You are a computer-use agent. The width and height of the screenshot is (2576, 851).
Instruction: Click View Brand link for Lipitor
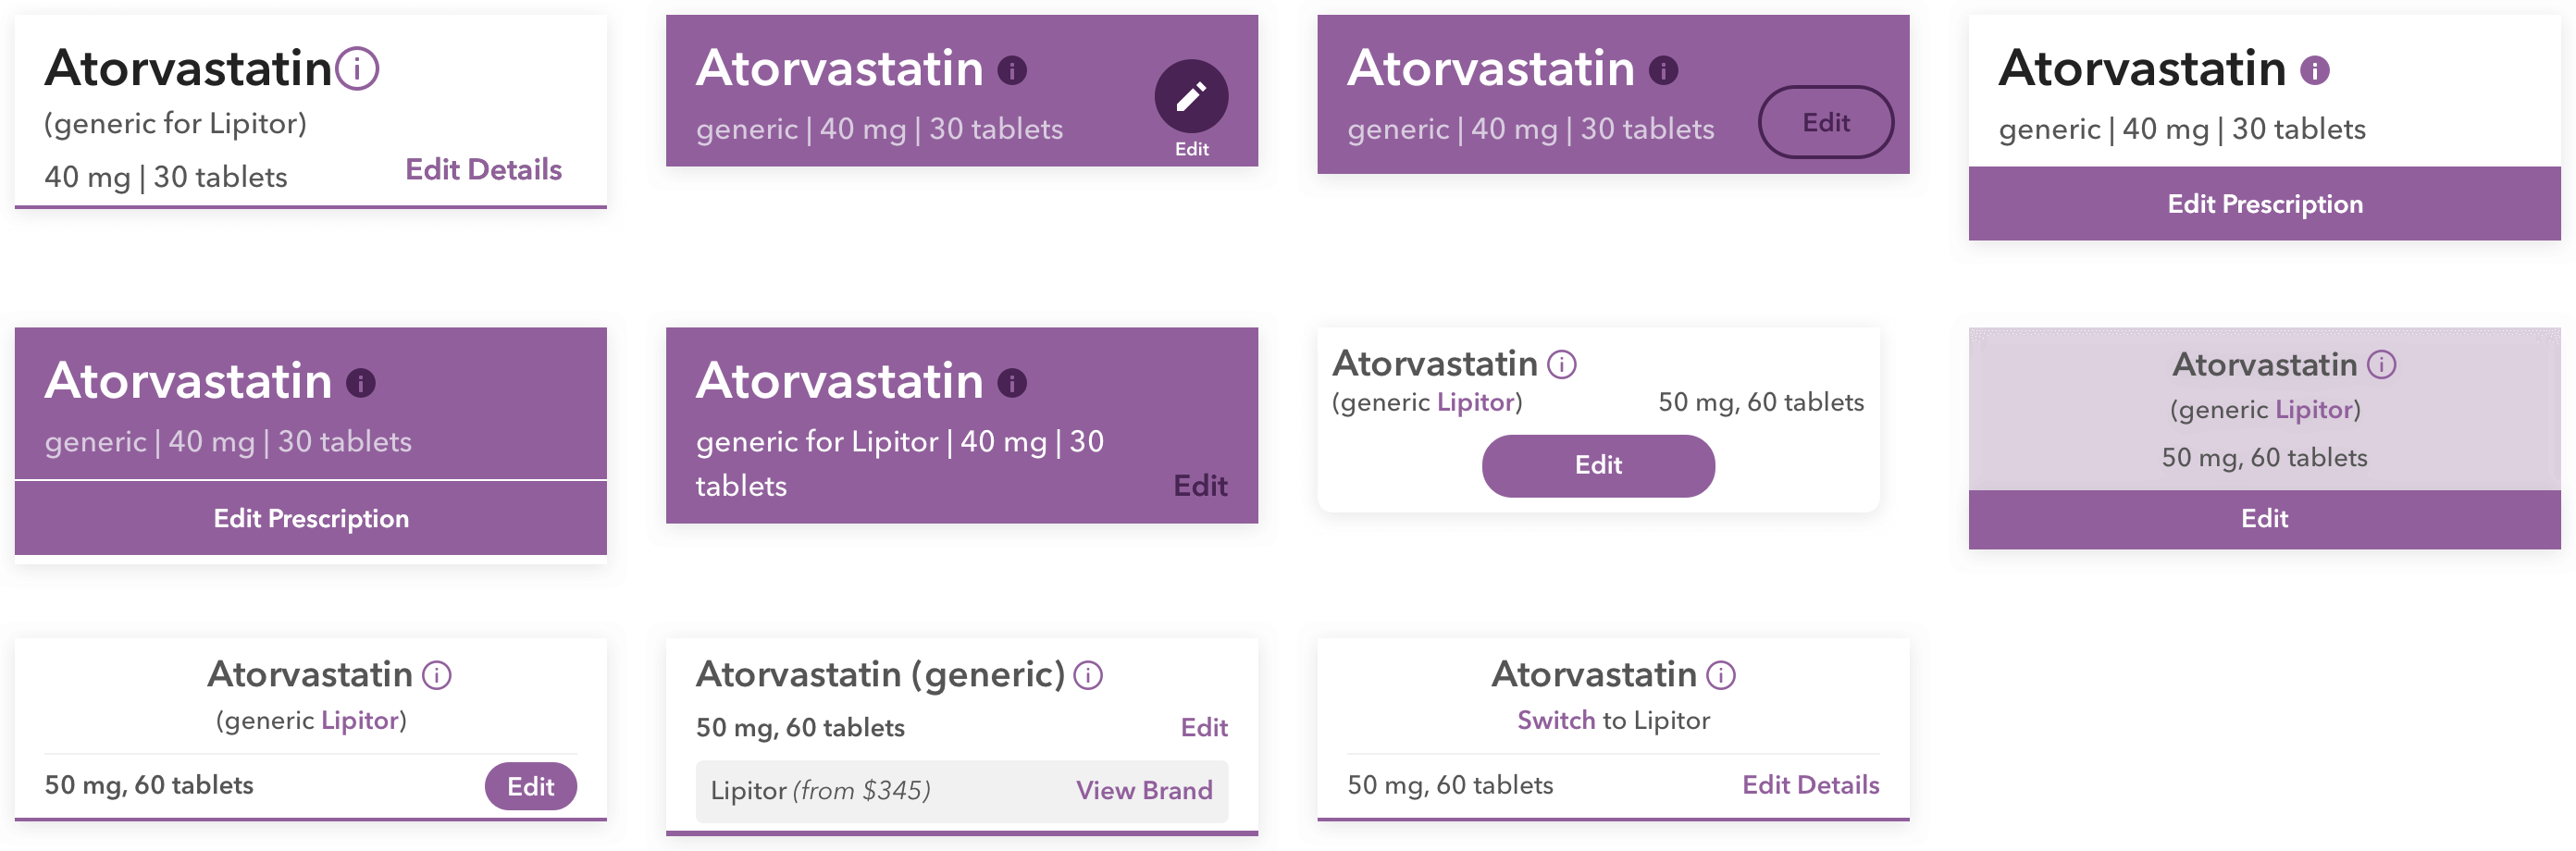[x=1144, y=790]
